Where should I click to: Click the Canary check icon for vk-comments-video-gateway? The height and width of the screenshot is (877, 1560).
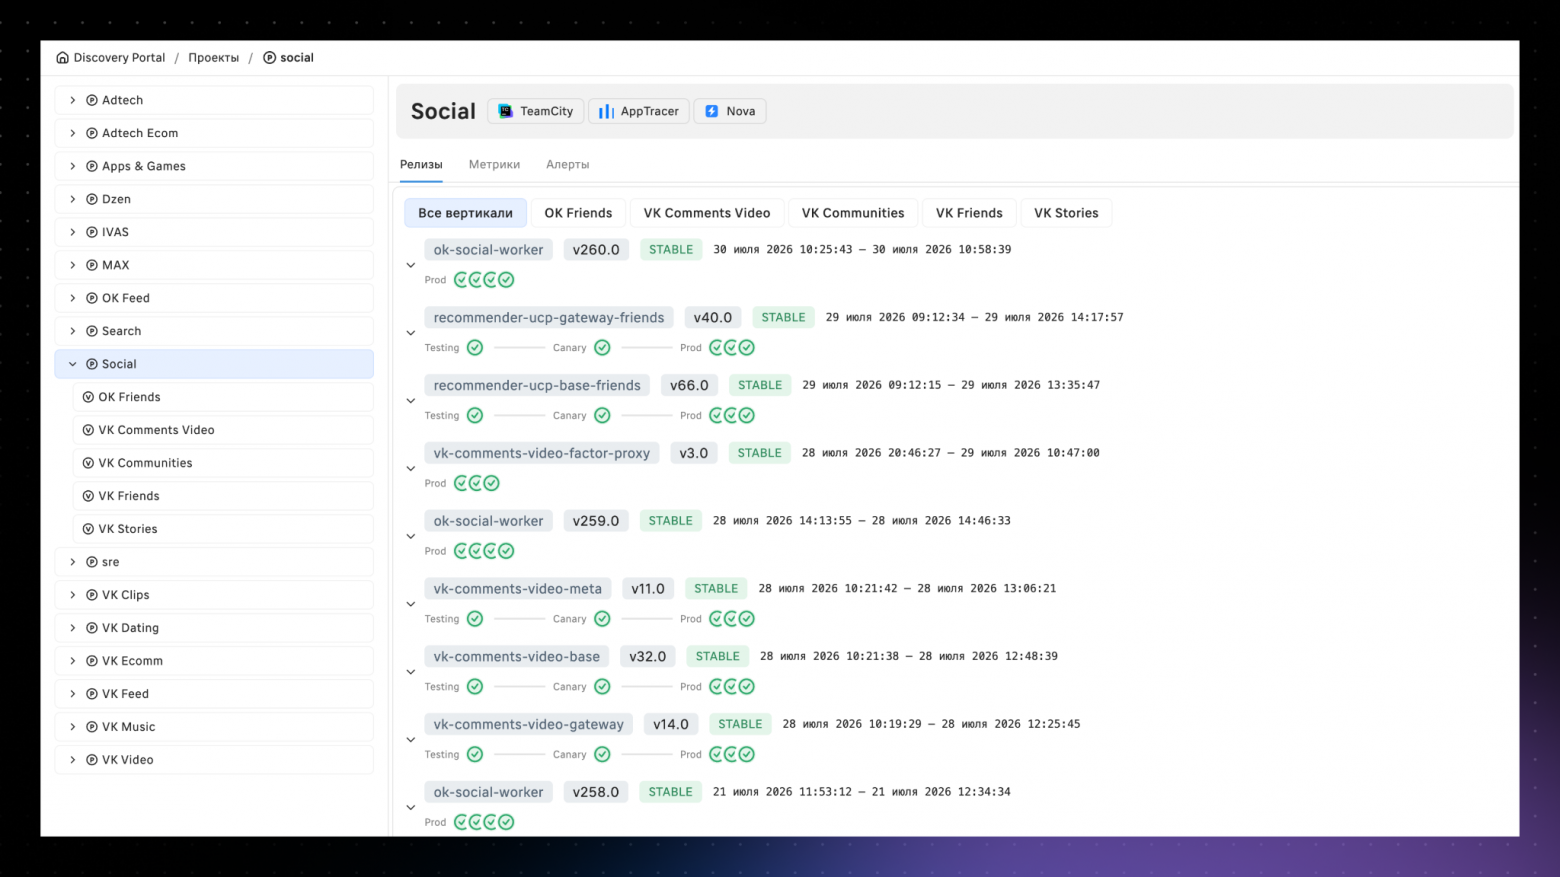602,755
